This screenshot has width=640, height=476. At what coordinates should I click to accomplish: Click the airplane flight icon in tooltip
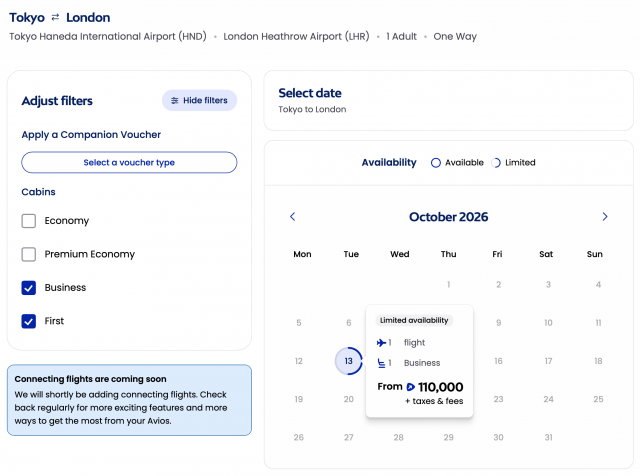pyautogui.click(x=381, y=343)
